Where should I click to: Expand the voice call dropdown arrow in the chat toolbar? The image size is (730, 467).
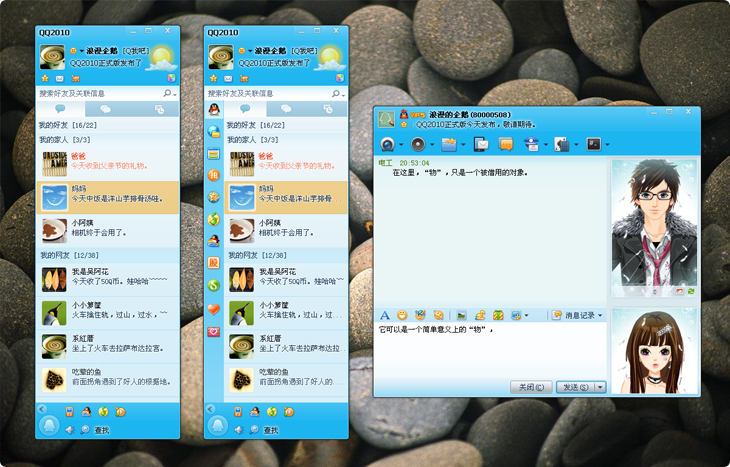[432, 145]
